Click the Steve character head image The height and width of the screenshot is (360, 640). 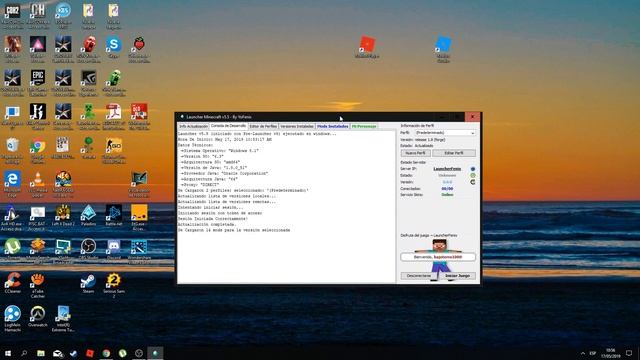pyautogui.click(x=439, y=246)
